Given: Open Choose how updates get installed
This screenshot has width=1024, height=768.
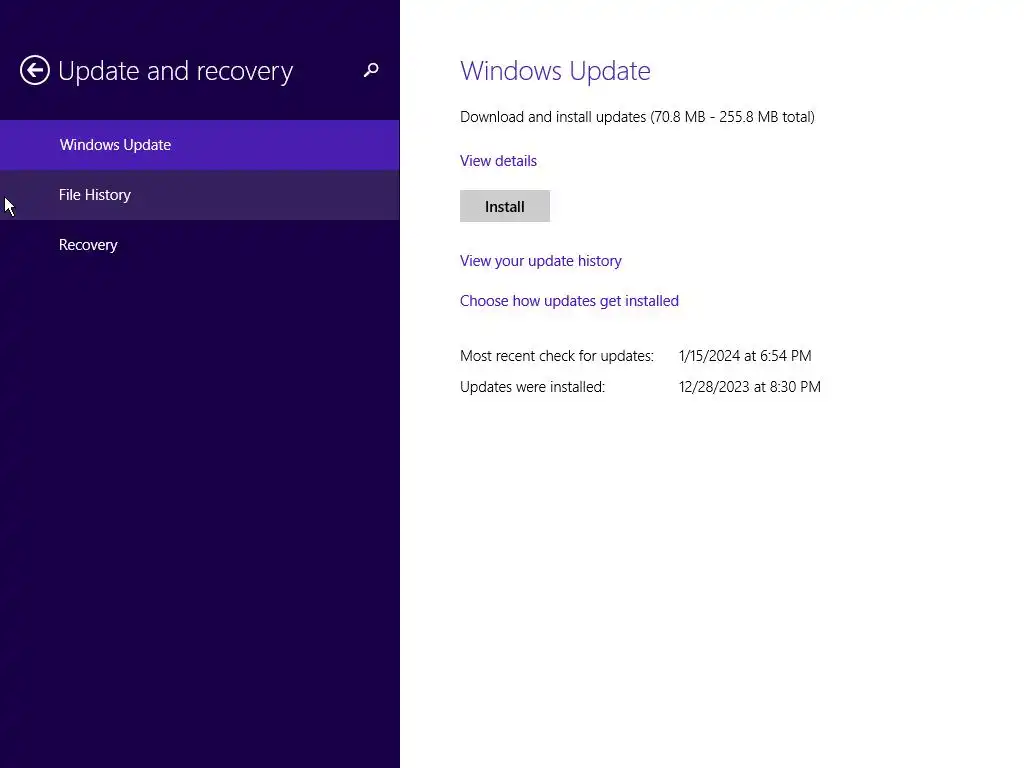Looking at the screenshot, I should tap(569, 300).
